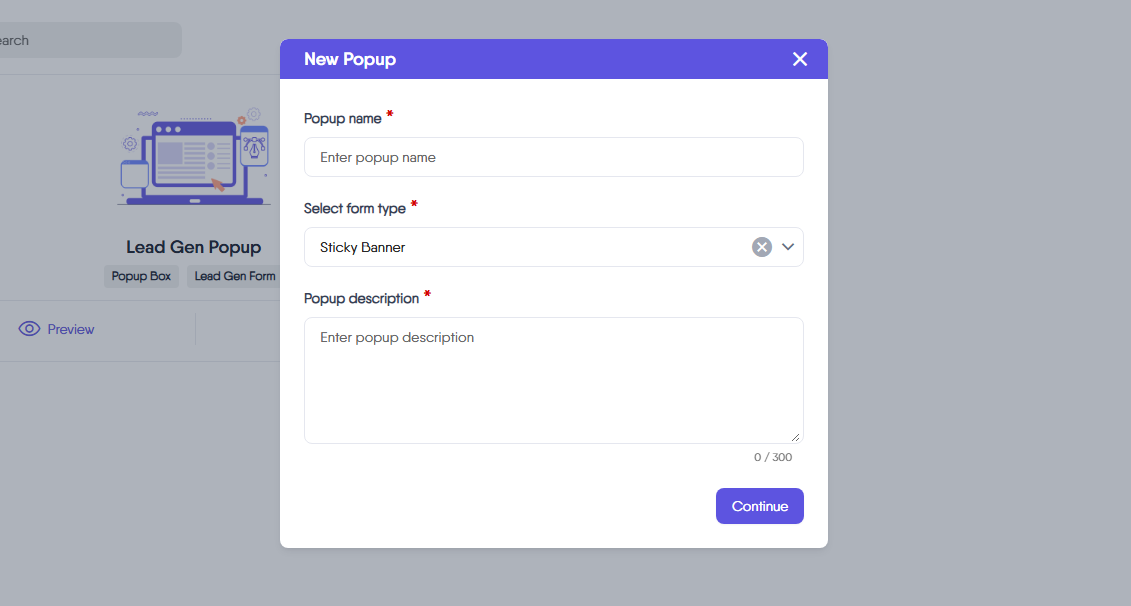Click the Lead Gen Popup title

(193, 247)
